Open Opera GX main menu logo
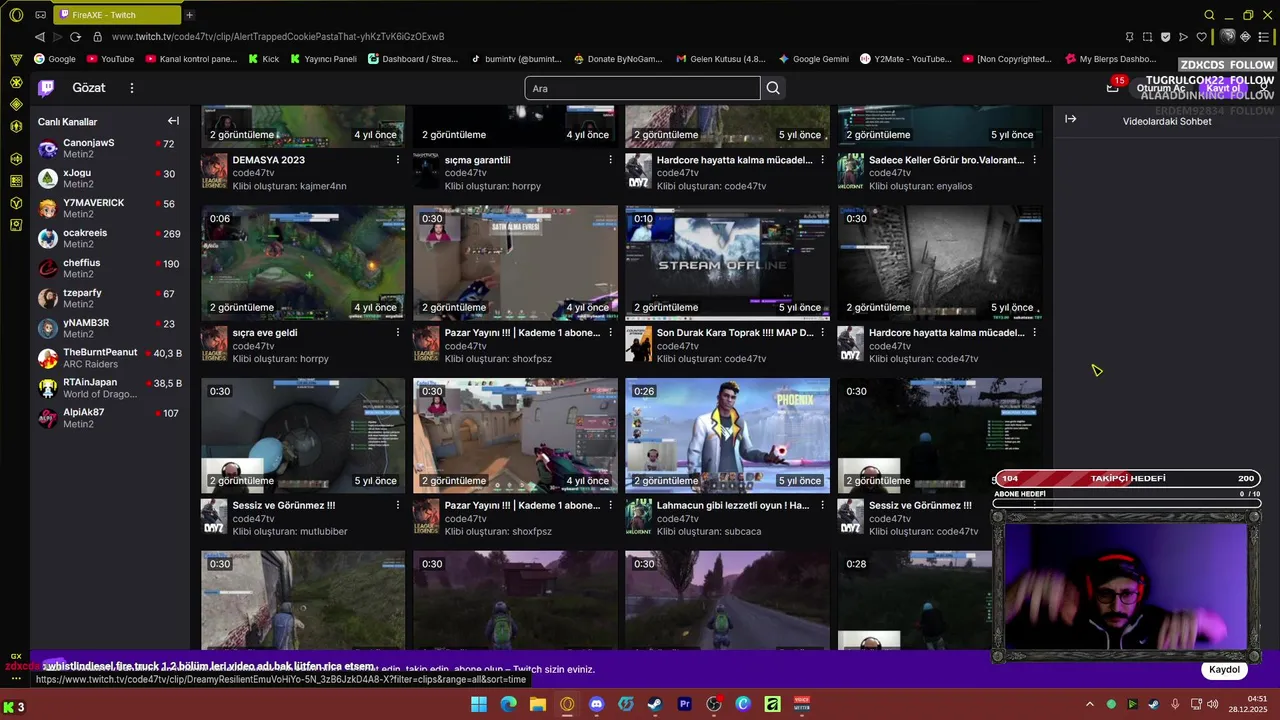Screen dimensions: 1280x720 click(16, 15)
